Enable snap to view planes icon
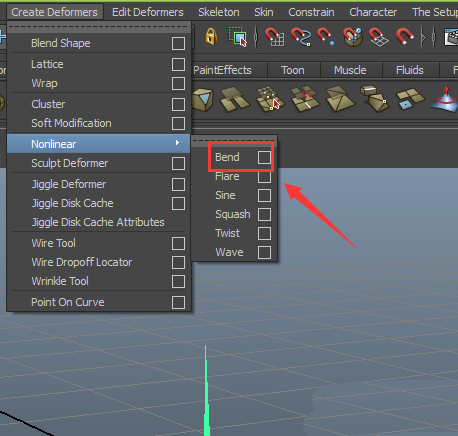Screen dimensions: 458x436 coord(379,37)
